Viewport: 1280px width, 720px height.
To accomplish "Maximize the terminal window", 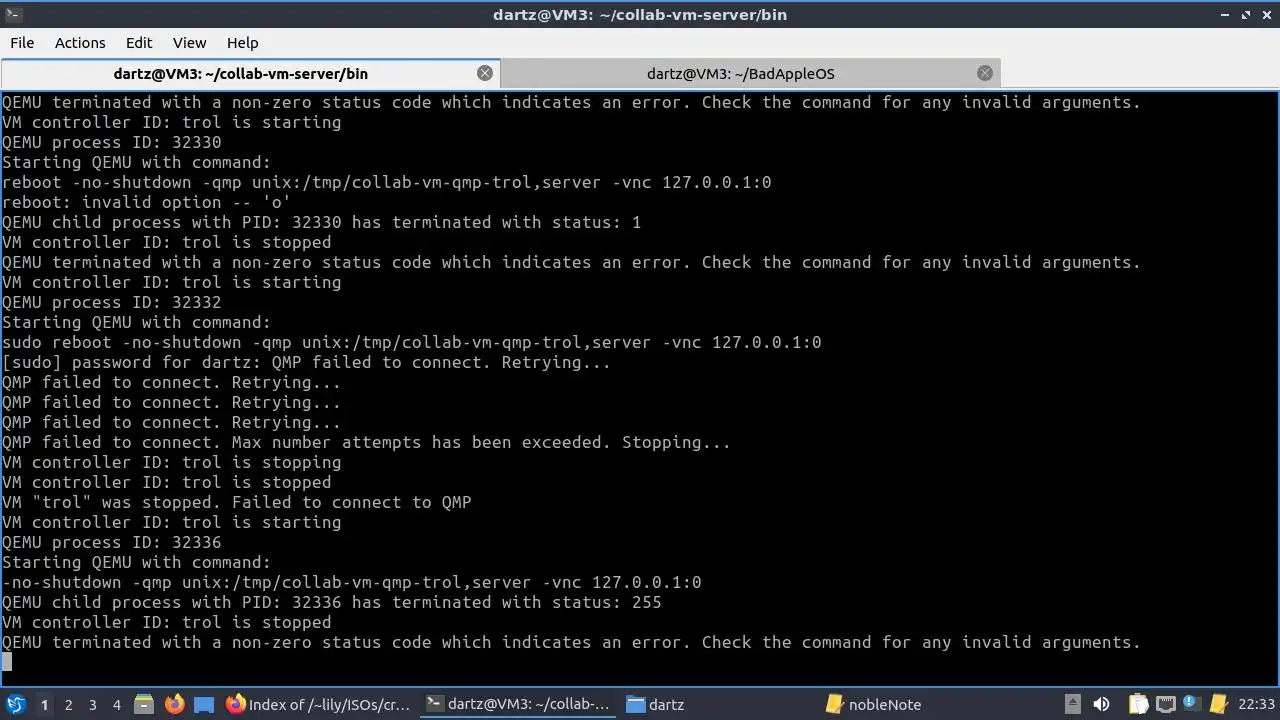I will click(x=1246, y=14).
